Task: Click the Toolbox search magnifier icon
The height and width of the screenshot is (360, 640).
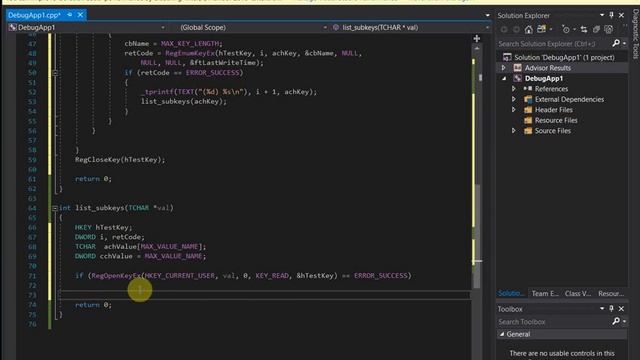Action: [616, 322]
